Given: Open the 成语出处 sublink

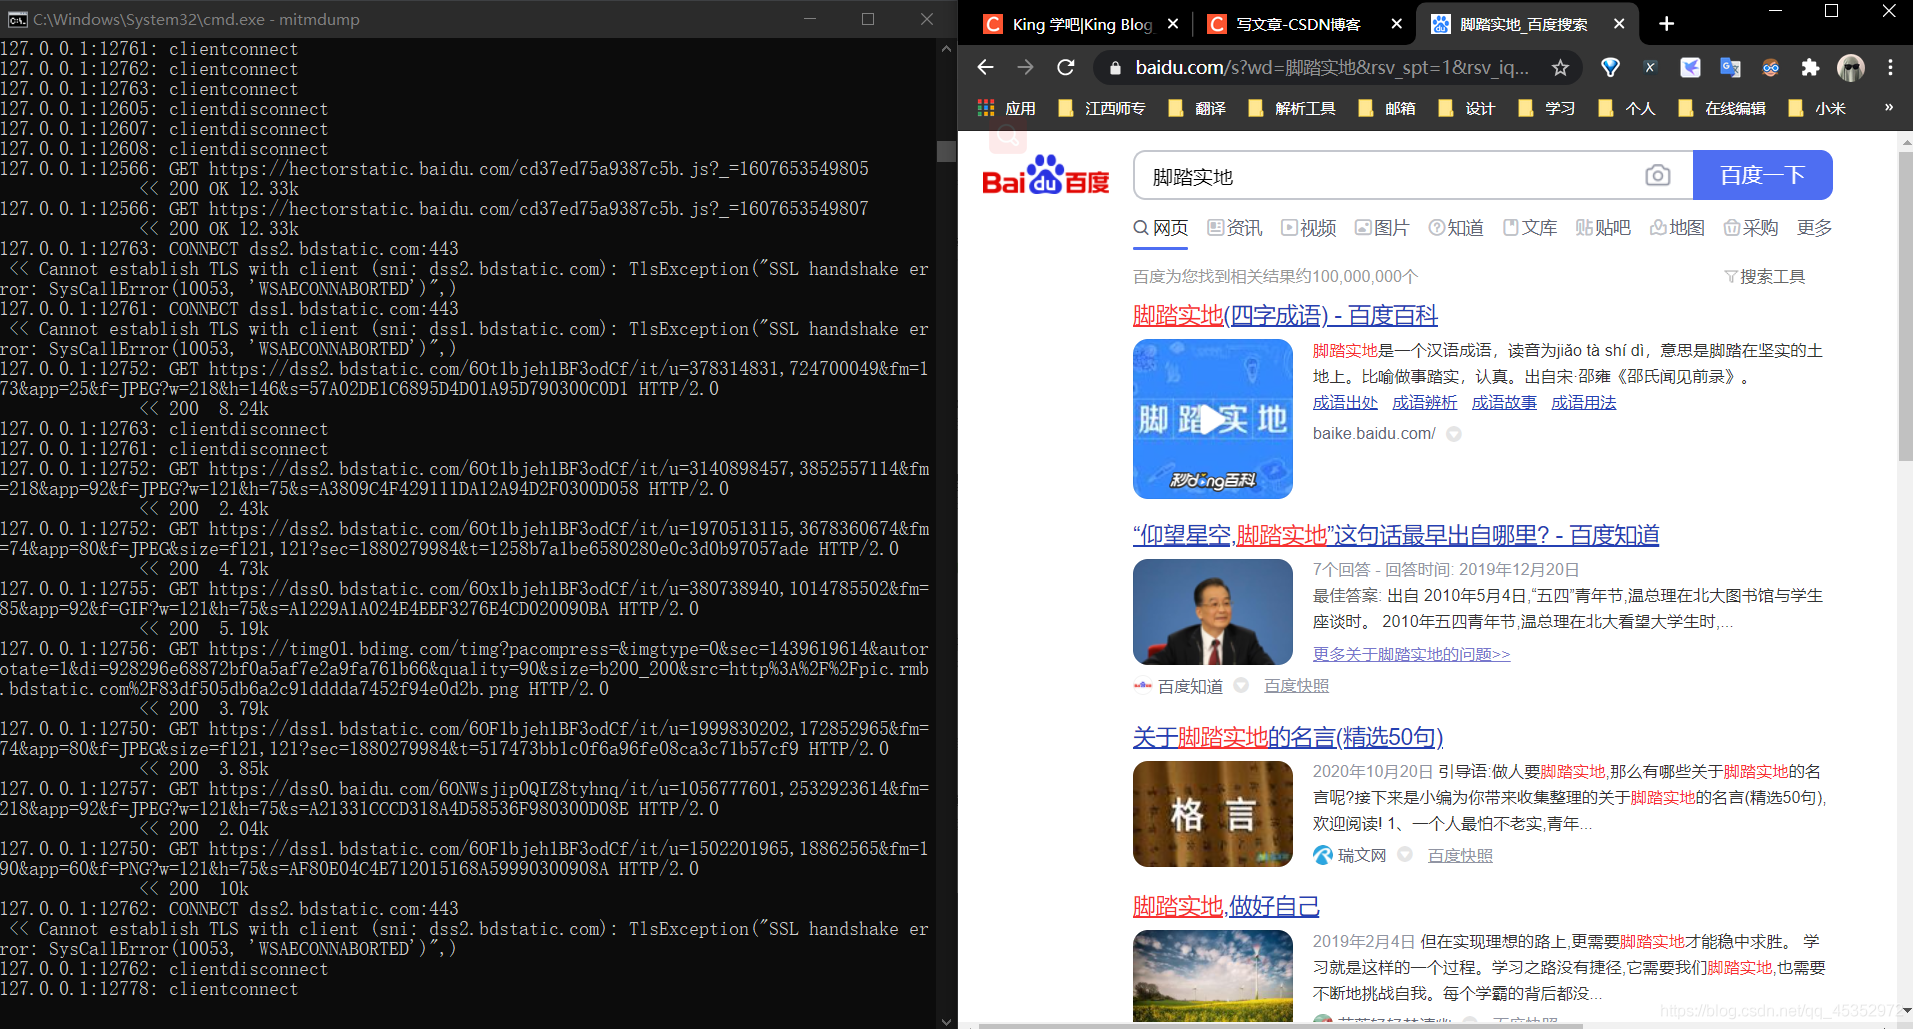Looking at the screenshot, I should pyautogui.click(x=1345, y=402).
